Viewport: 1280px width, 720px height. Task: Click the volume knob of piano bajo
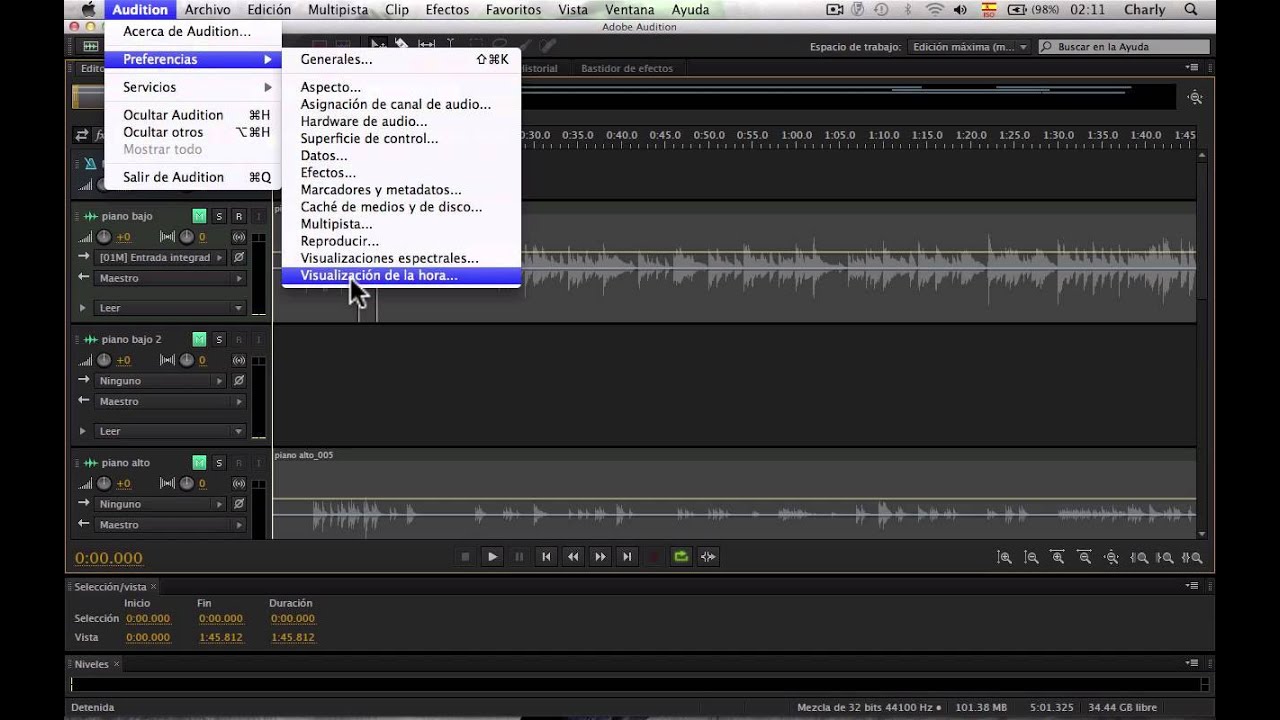(x=104, y=237)
